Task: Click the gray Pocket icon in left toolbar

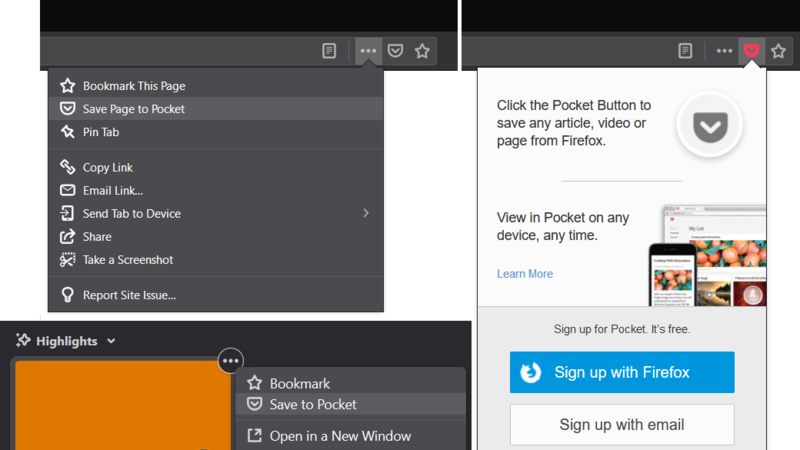Action: pos(395,51)
